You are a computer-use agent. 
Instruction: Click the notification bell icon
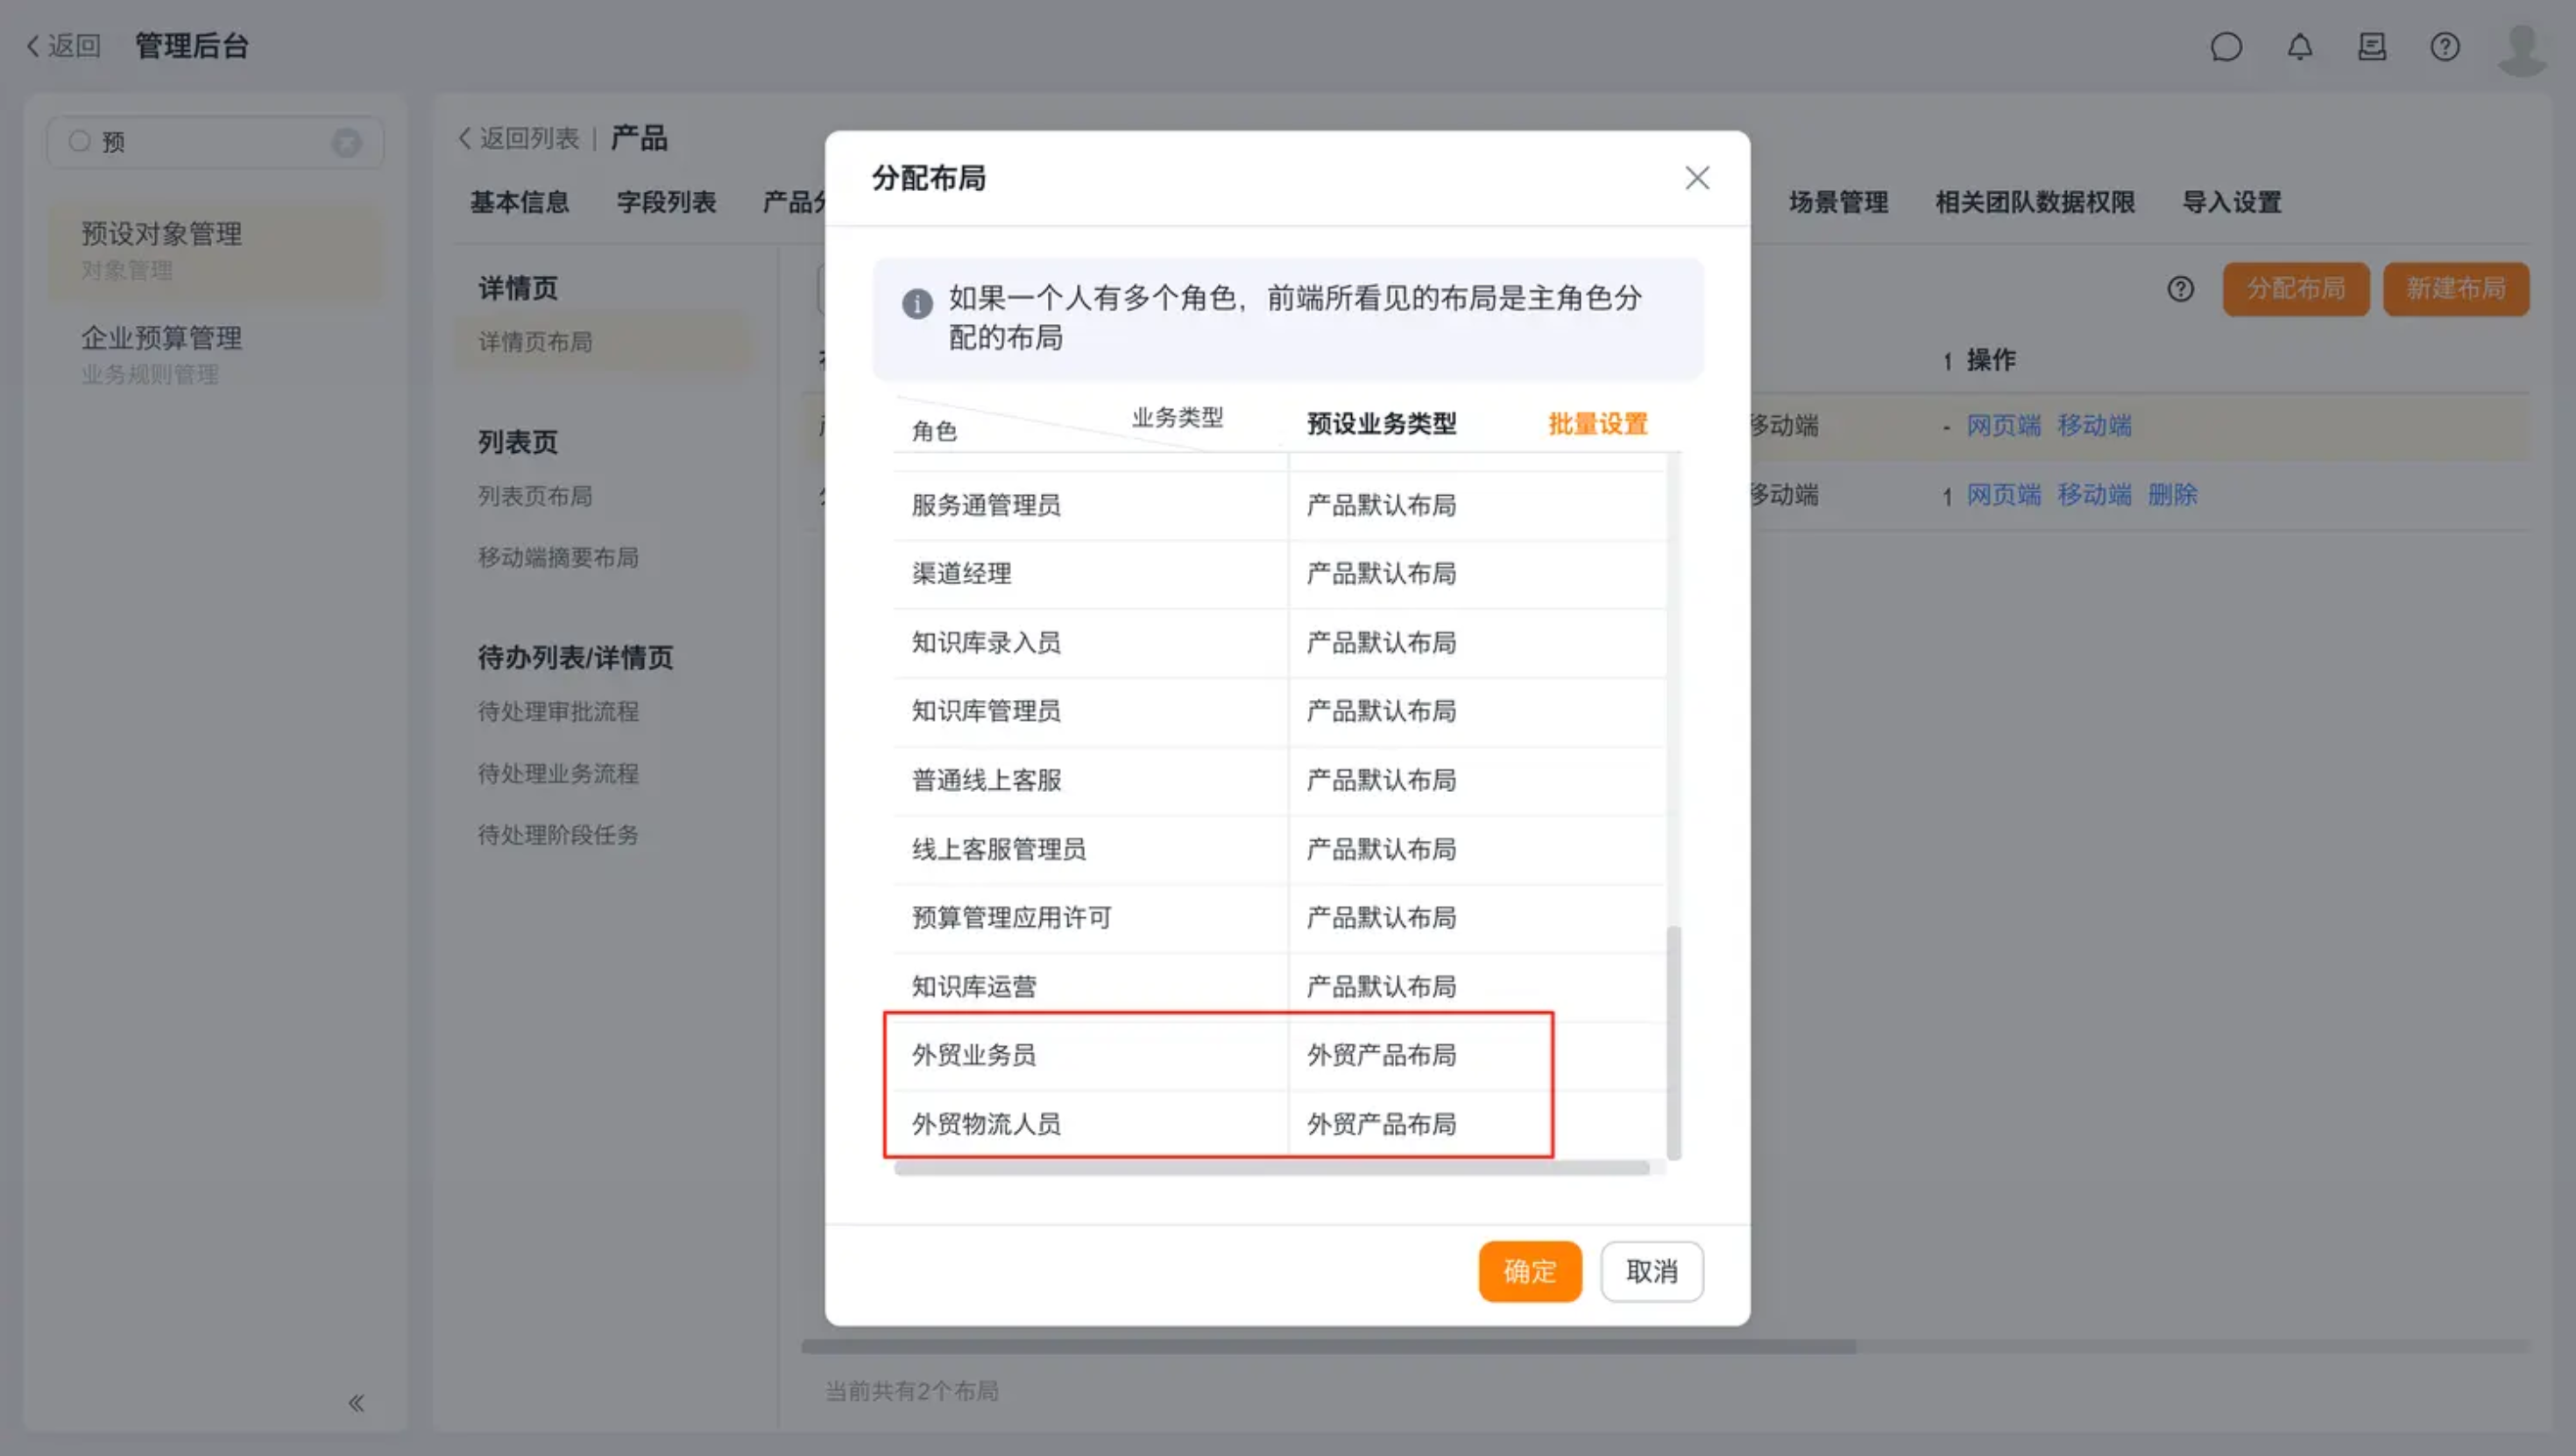[2299, 47]
